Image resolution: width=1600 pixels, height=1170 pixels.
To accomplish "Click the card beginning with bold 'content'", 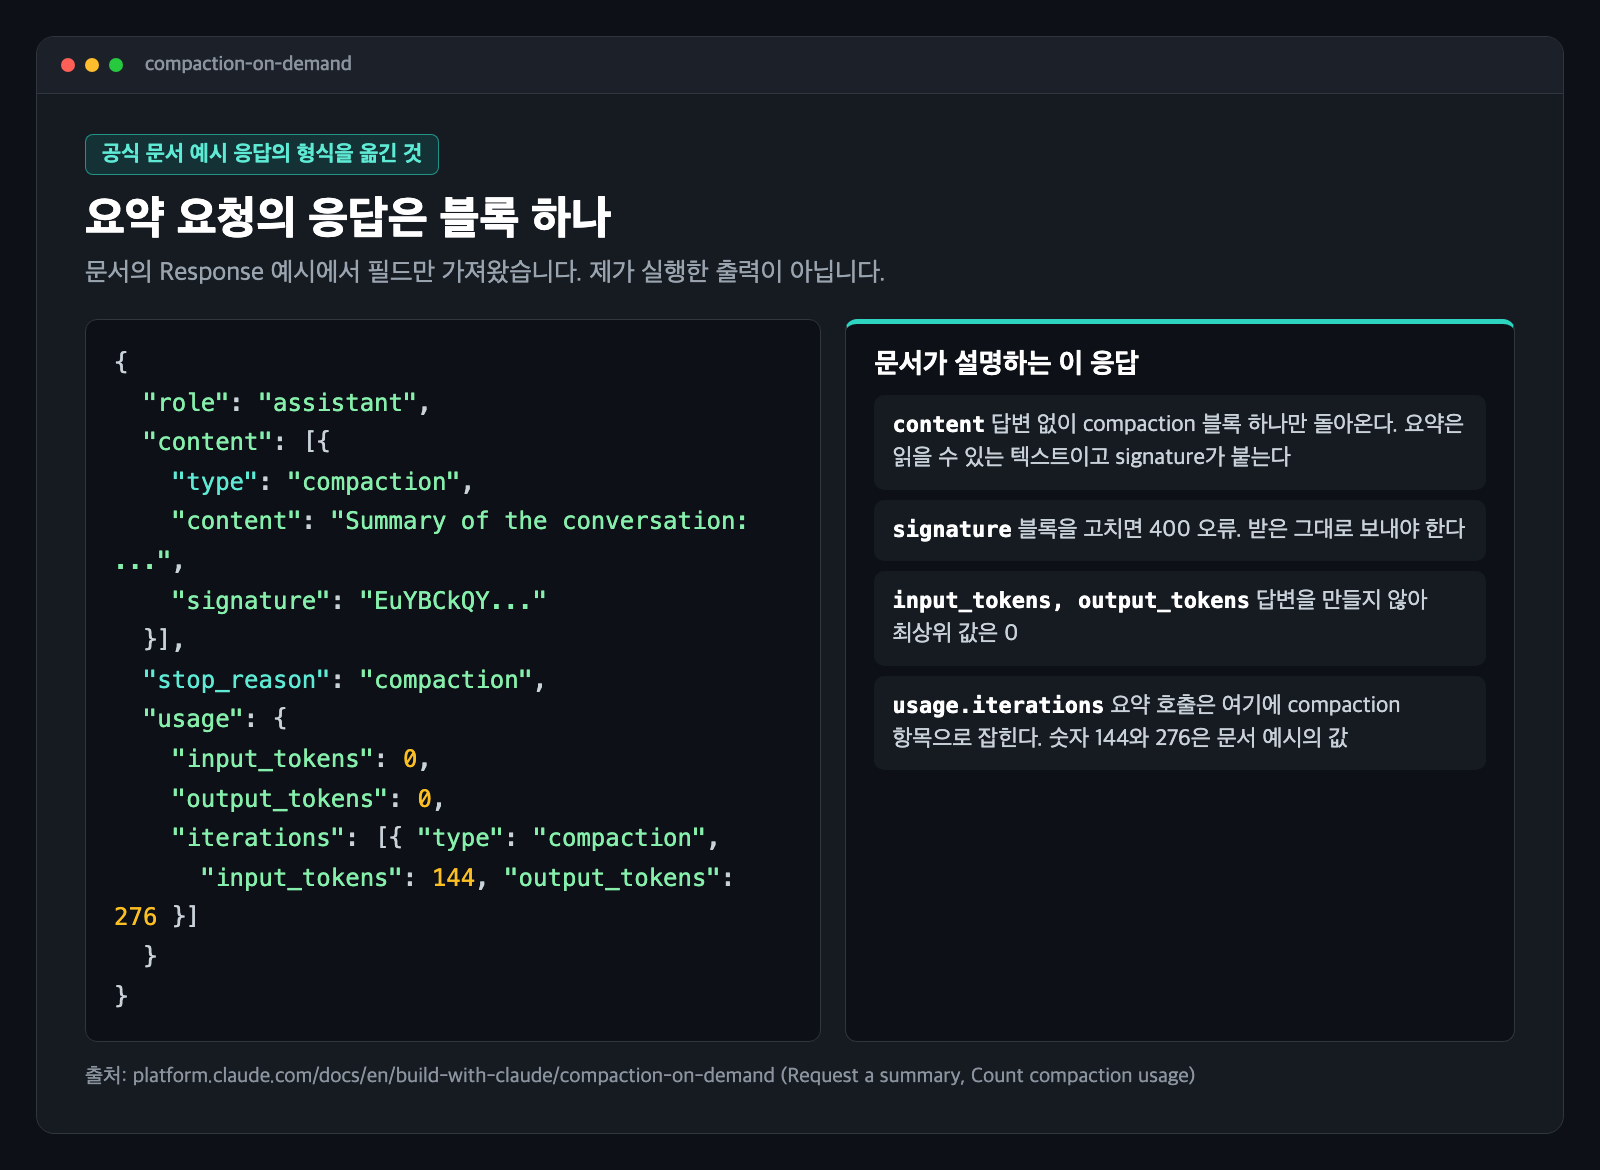I will [x=1180, y=442].
